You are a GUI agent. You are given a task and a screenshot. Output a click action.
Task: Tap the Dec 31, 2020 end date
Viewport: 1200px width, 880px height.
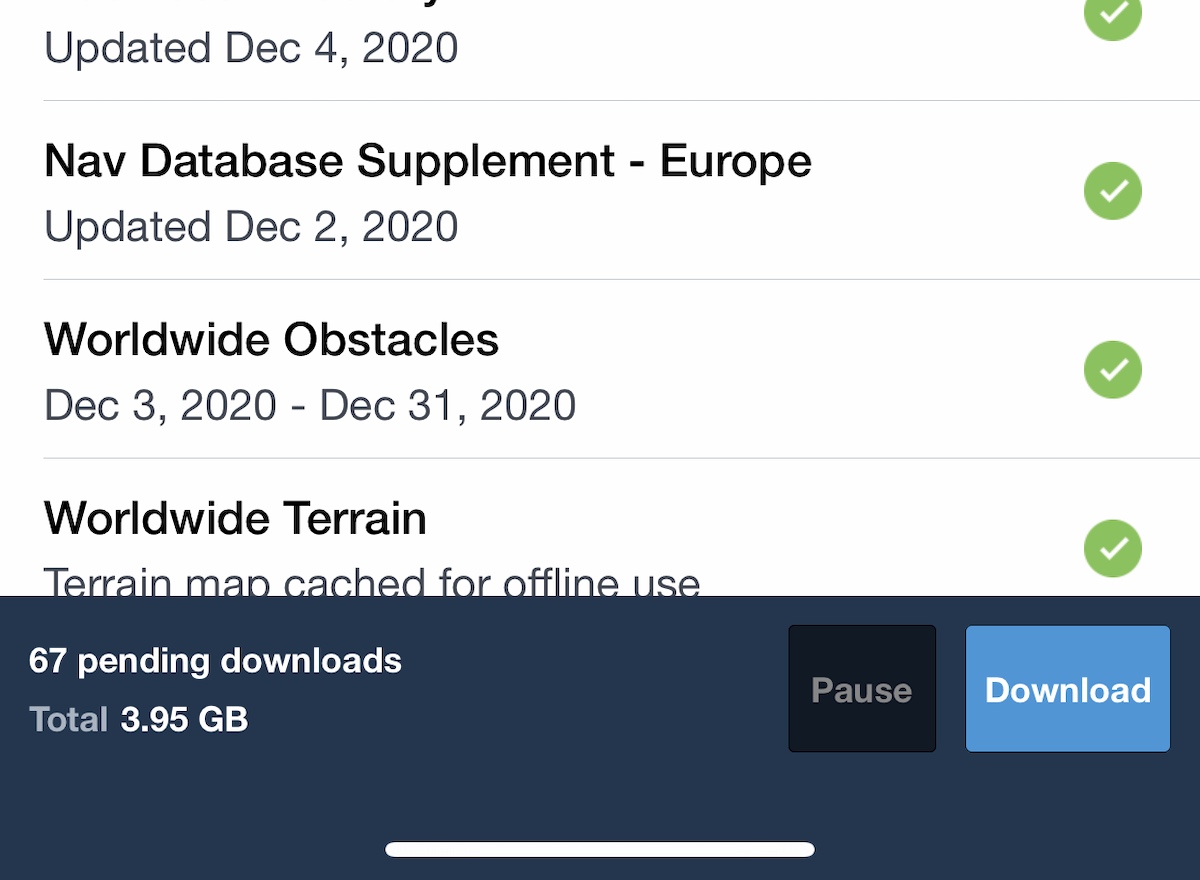[x=448, y=405]
